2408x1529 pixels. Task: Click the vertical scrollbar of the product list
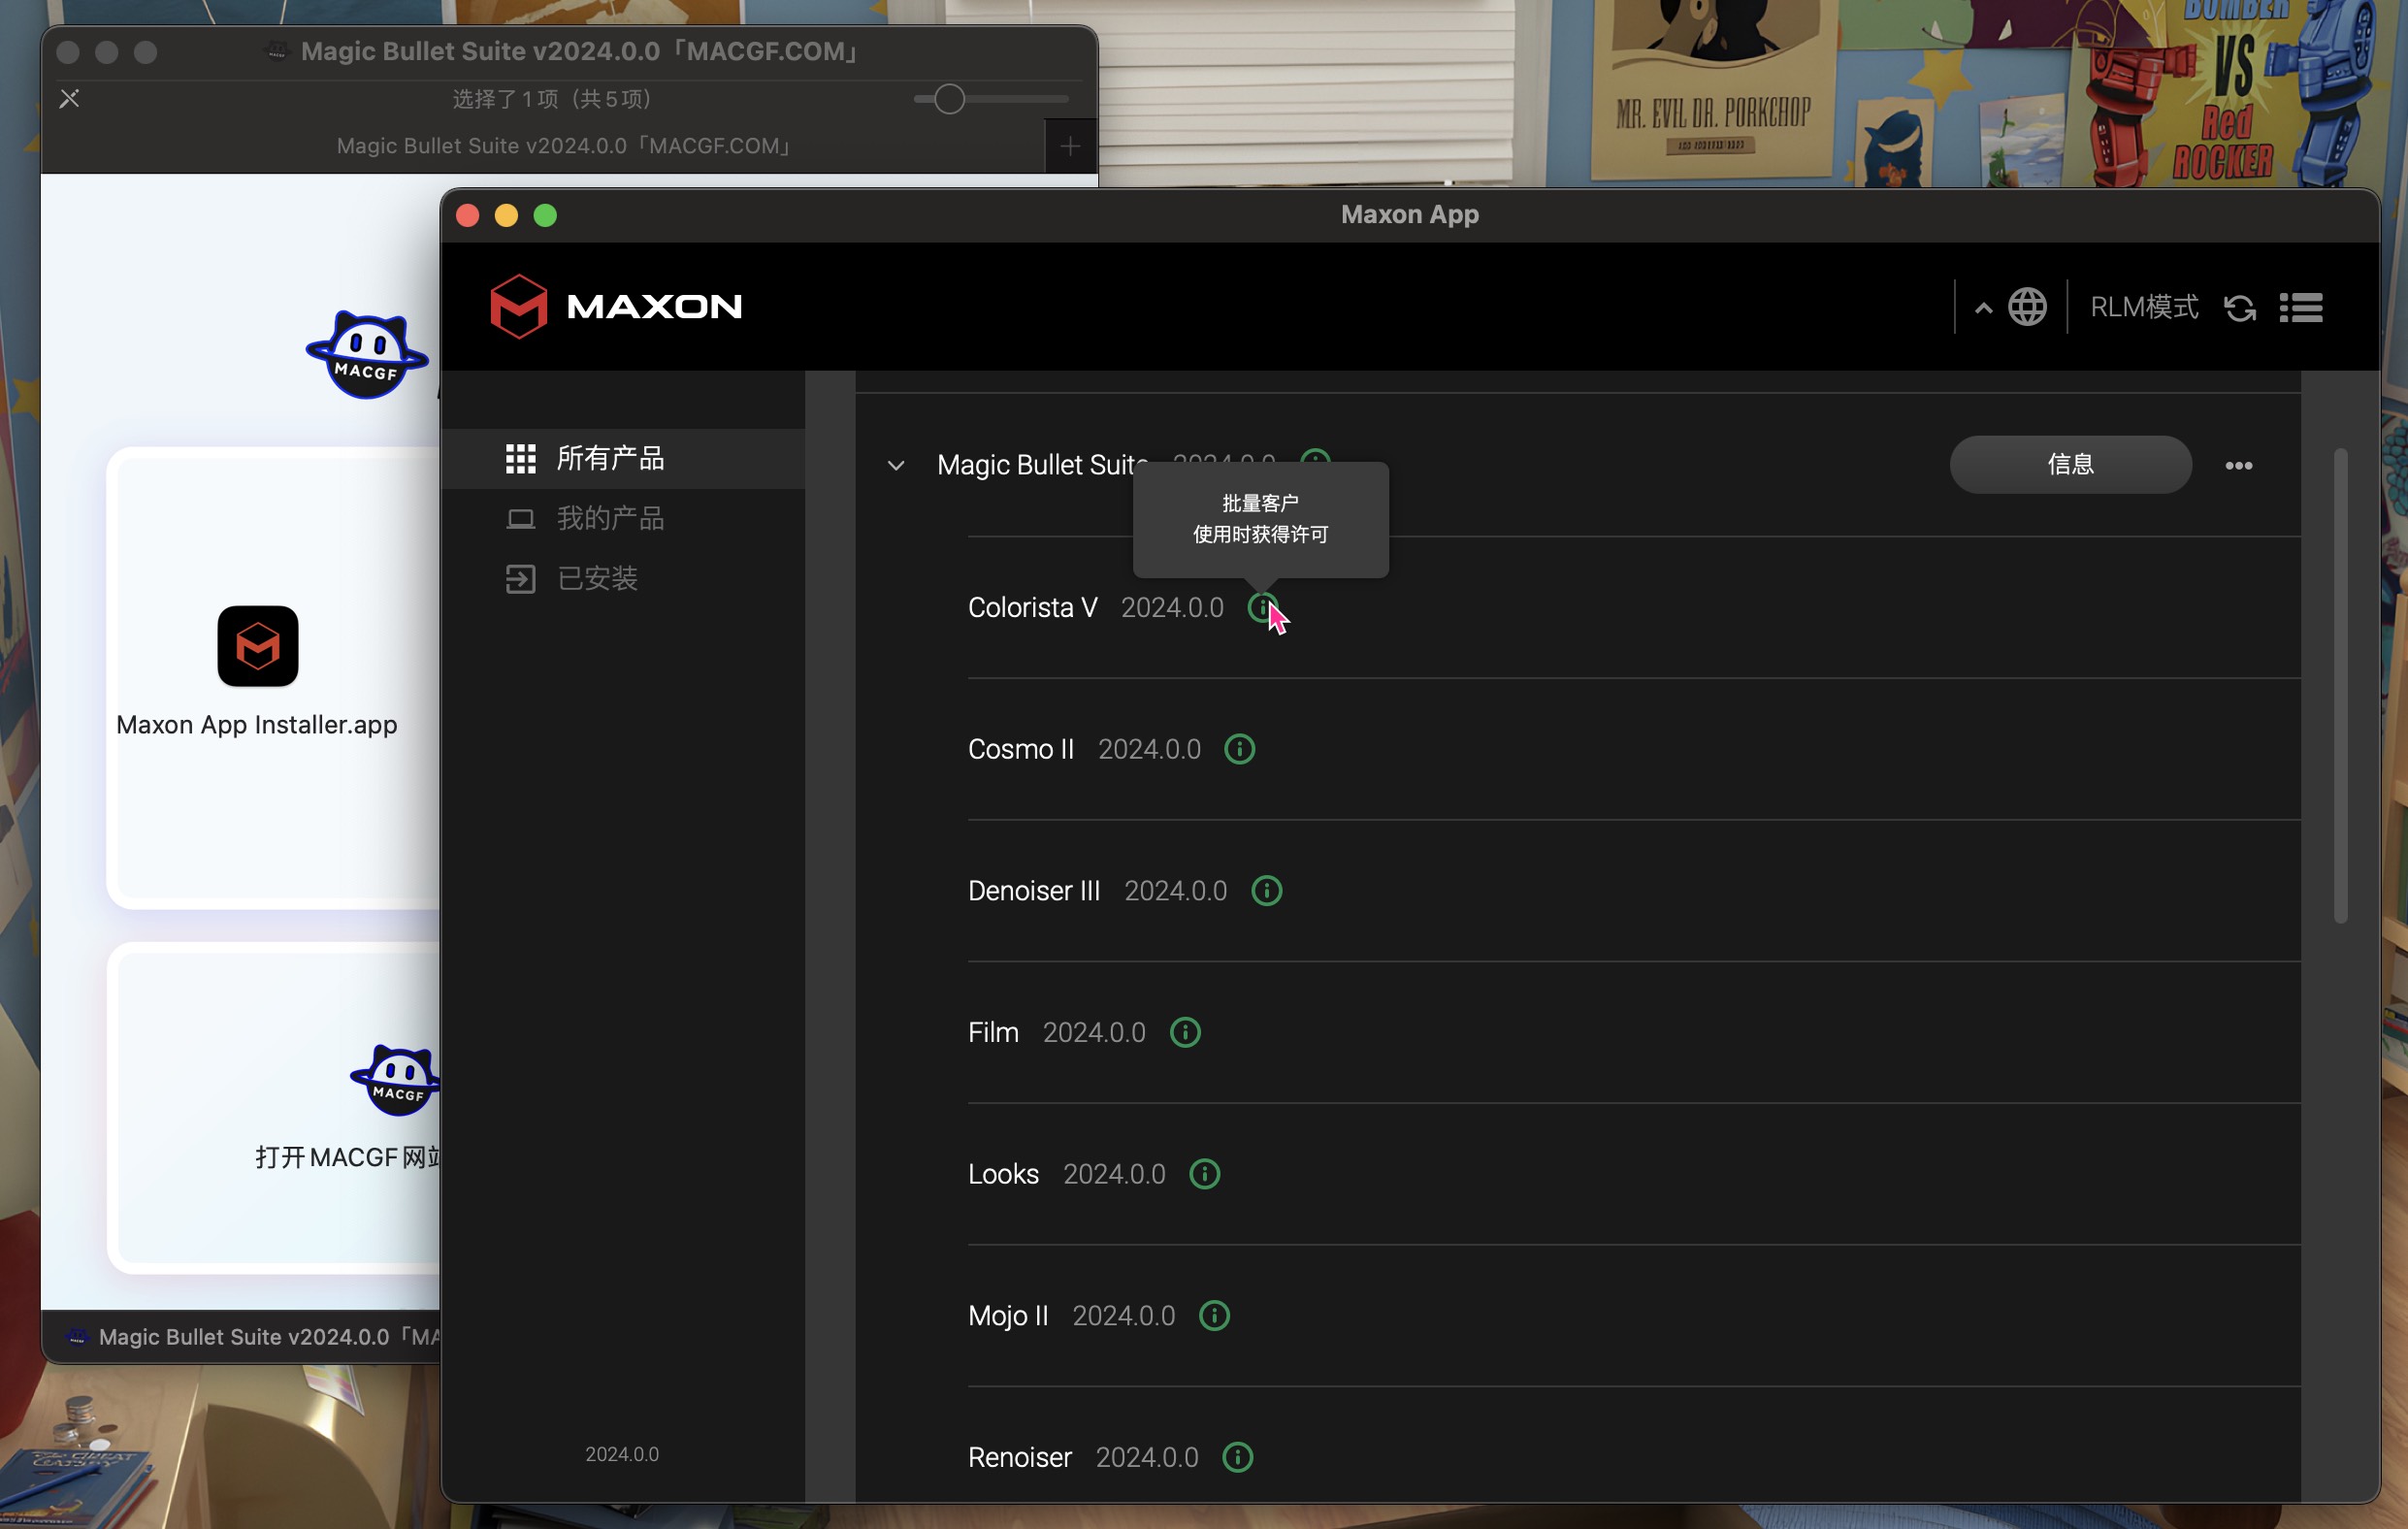[x=2340, y=685]
